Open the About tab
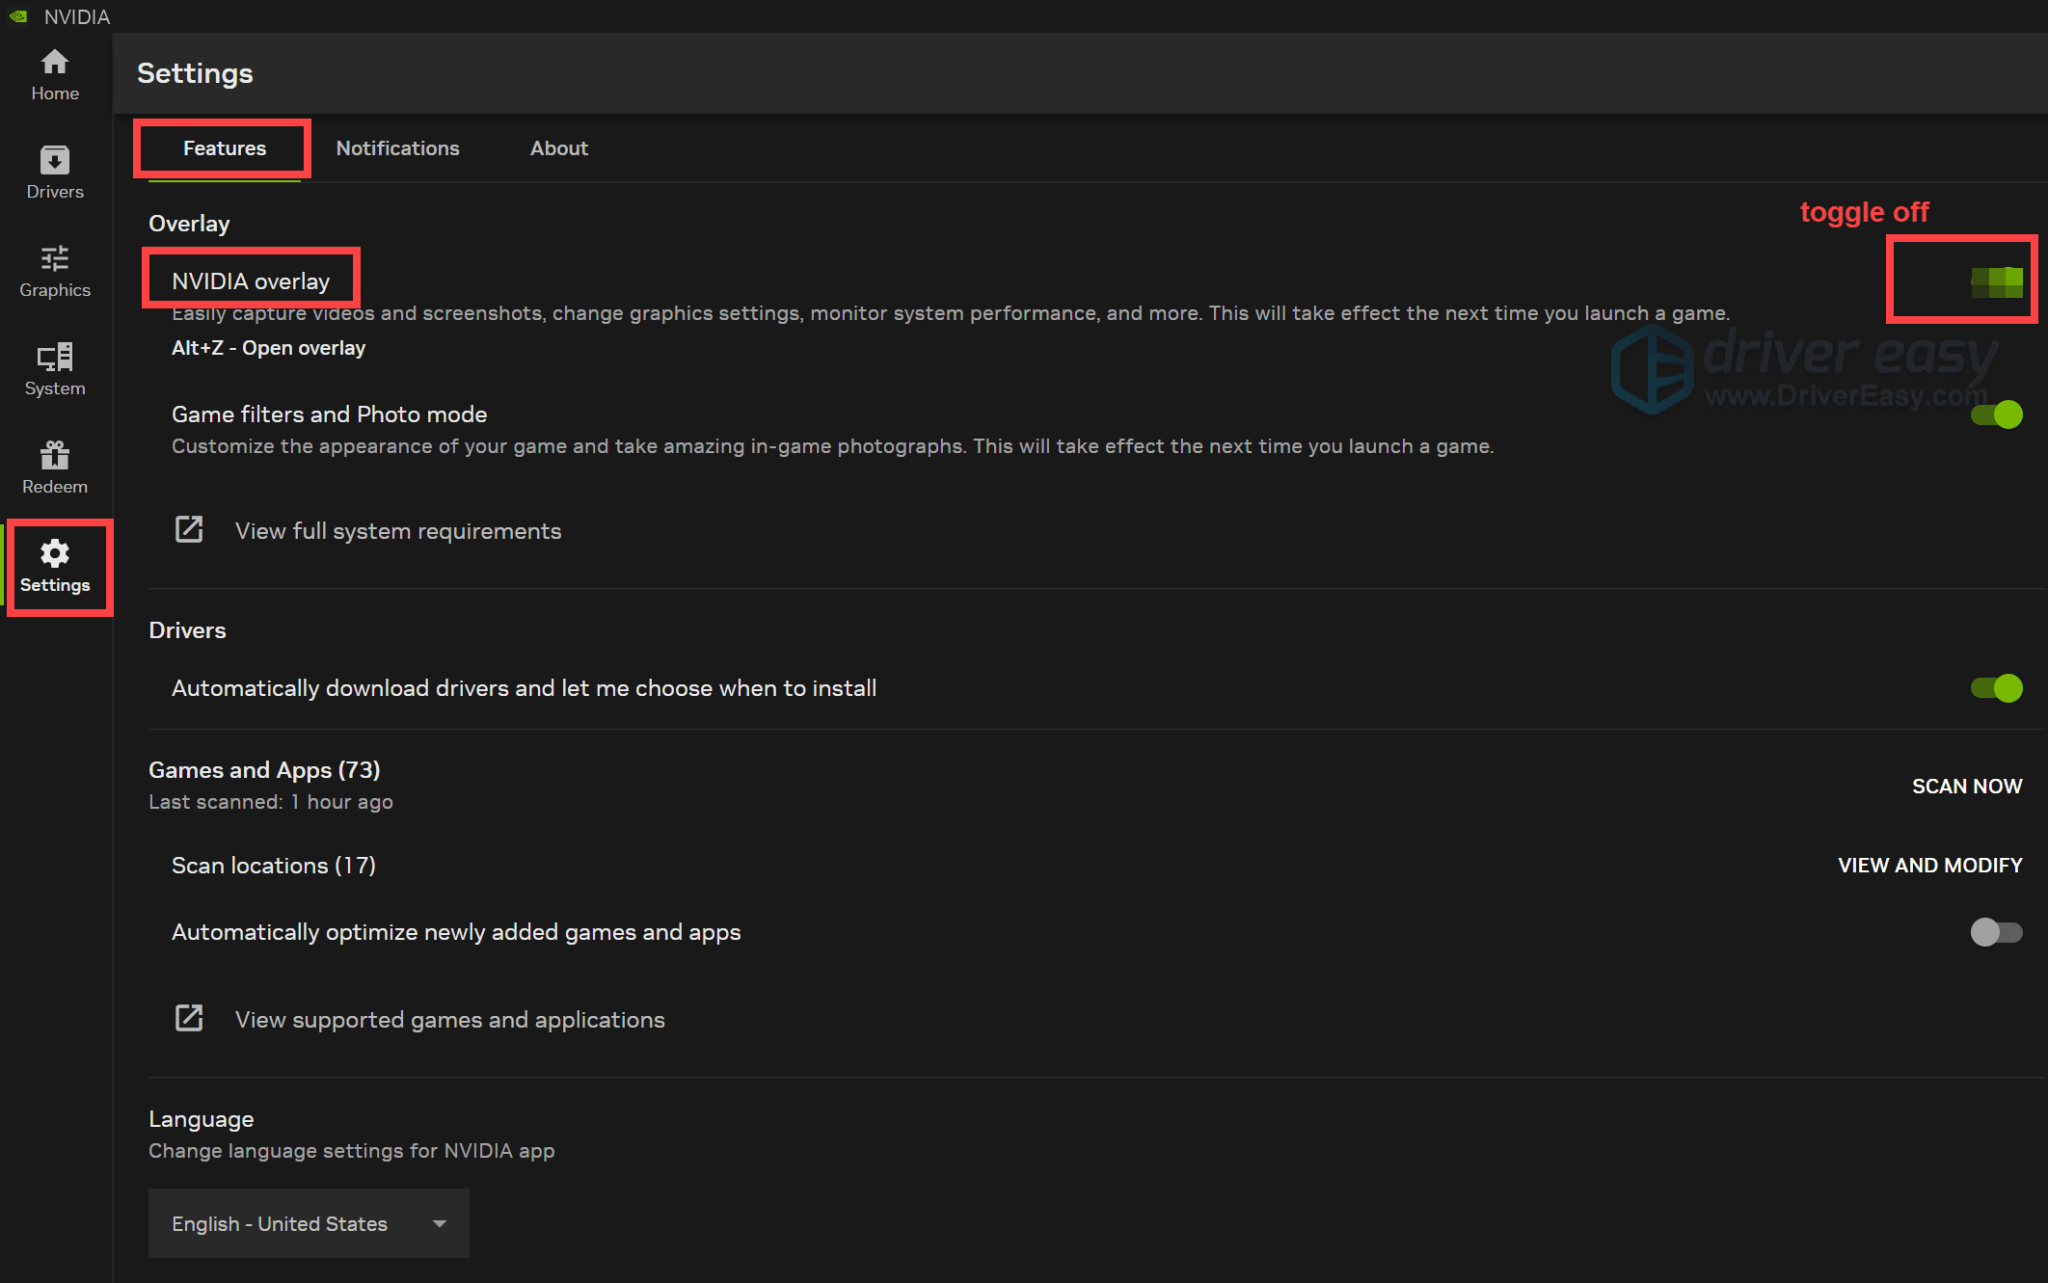The image size is (2048, 1283). [x=559, y=148]
